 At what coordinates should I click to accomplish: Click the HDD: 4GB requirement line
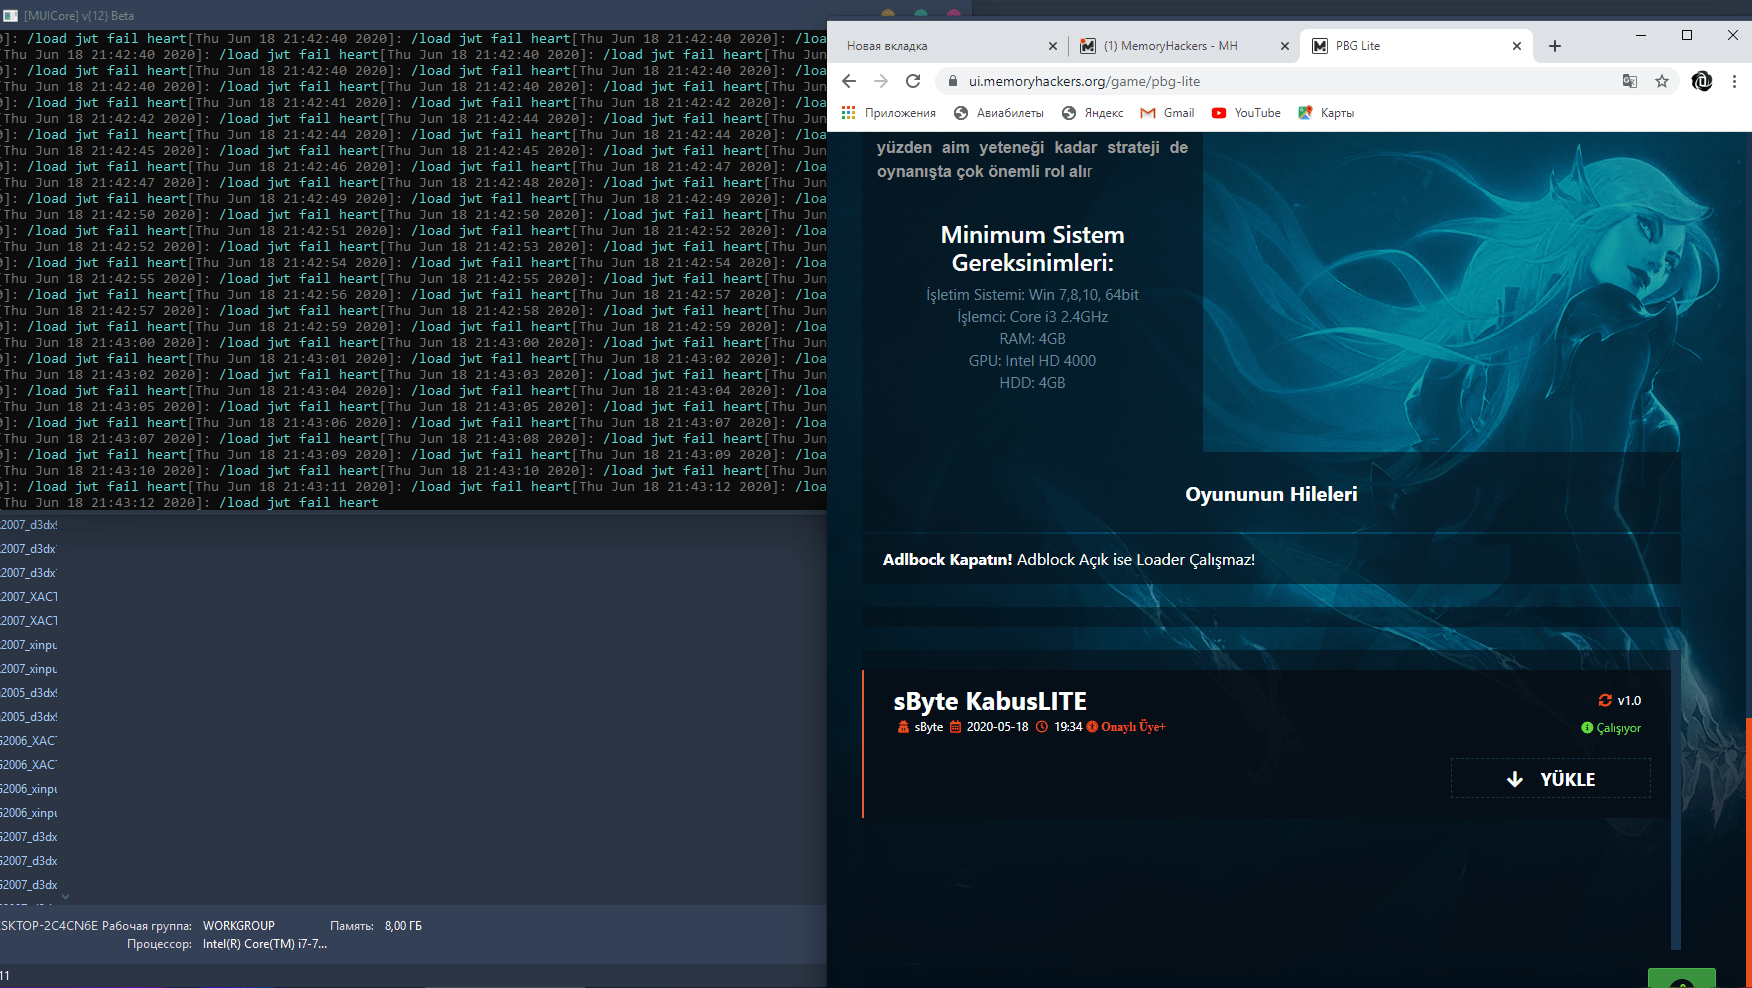pos(1033,383)
